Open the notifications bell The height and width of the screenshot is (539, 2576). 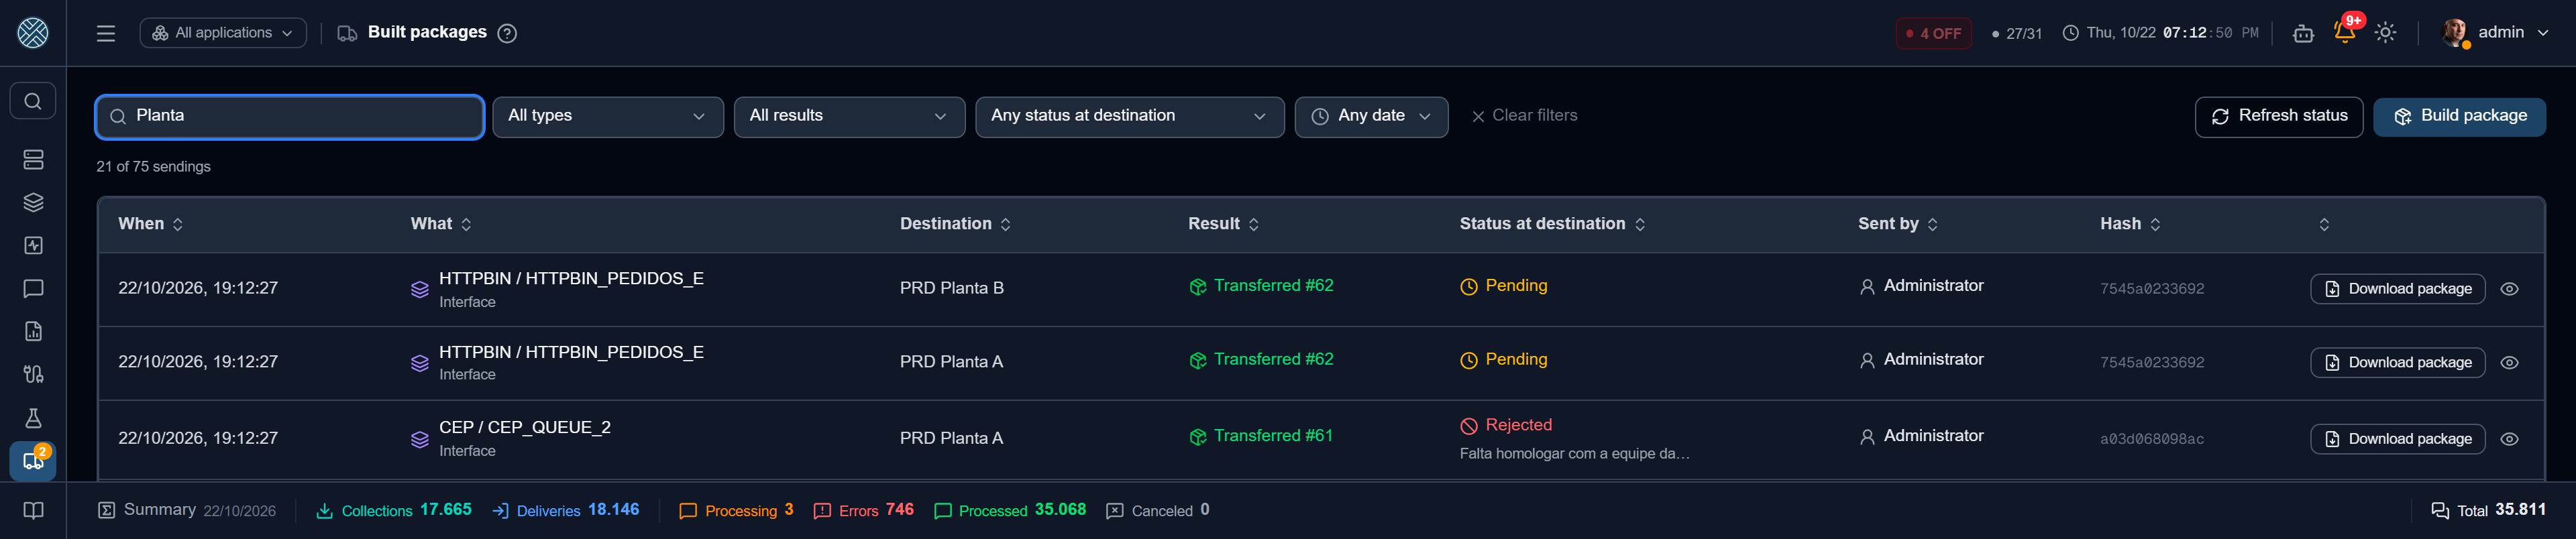point(2344,33)
